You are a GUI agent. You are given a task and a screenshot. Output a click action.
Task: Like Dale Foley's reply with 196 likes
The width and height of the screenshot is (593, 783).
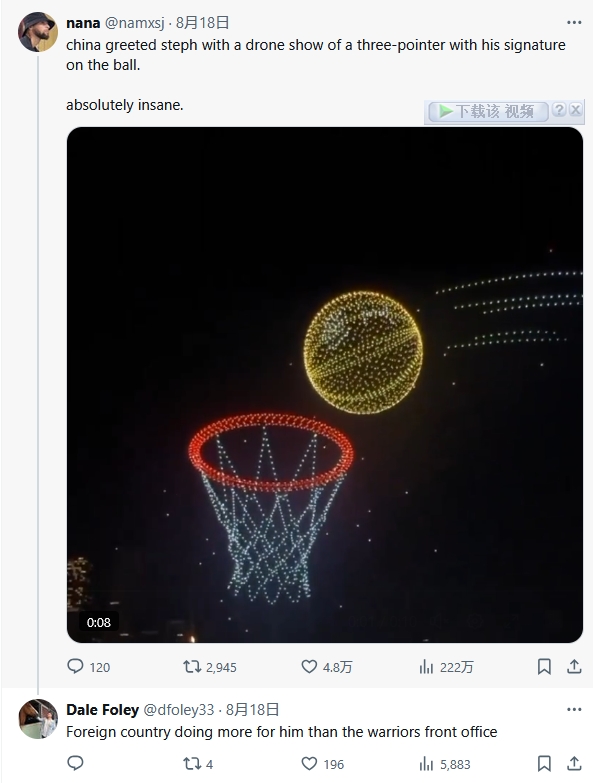(309, 764)
